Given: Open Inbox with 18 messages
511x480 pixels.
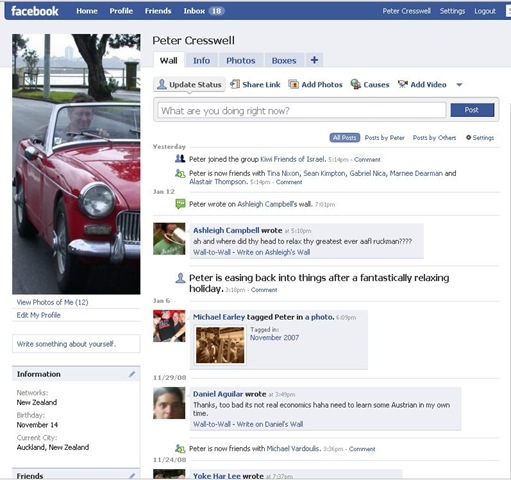Looking at the screenshot, I should click(x=204, y=11).
